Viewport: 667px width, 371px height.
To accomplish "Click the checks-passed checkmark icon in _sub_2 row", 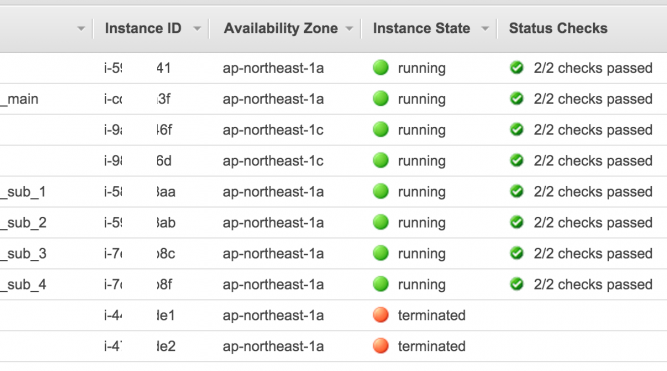I will tap(516, 222).
